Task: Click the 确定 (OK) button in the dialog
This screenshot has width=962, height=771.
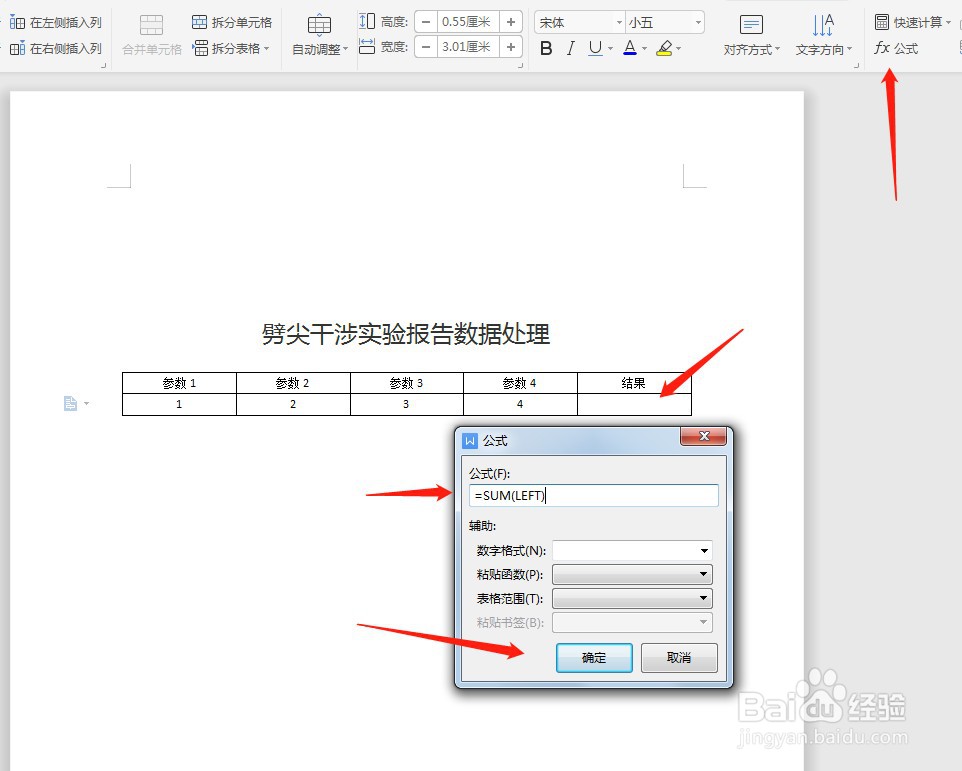Action: point(594,658)
